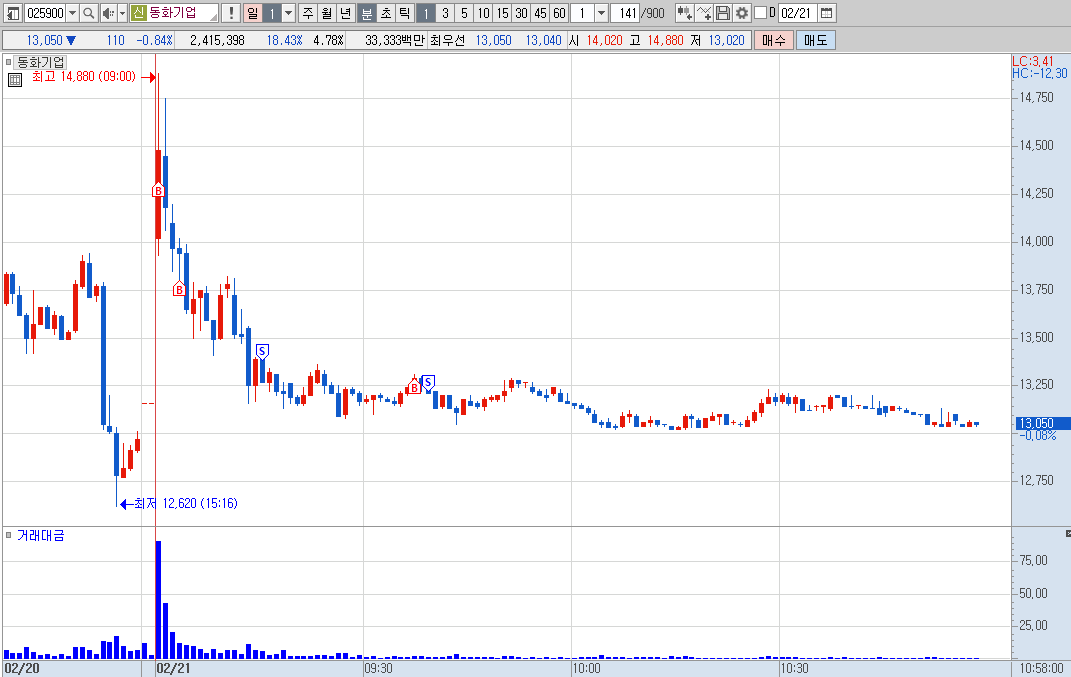Click the add indicator line icon
1071x677 pixels.
point(704,13)
